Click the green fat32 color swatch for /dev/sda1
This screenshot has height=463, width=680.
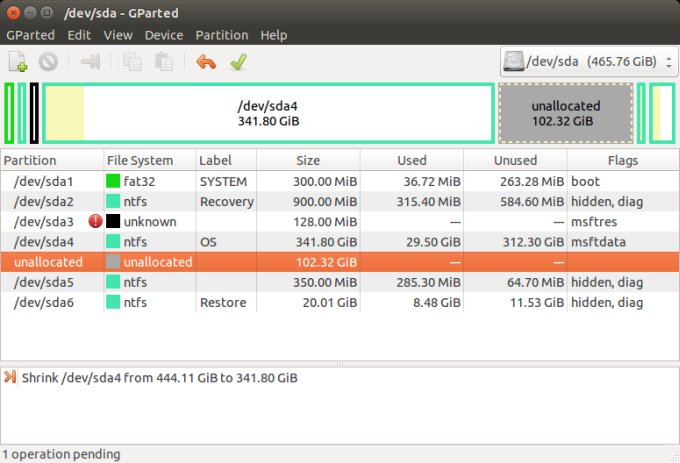113,181
